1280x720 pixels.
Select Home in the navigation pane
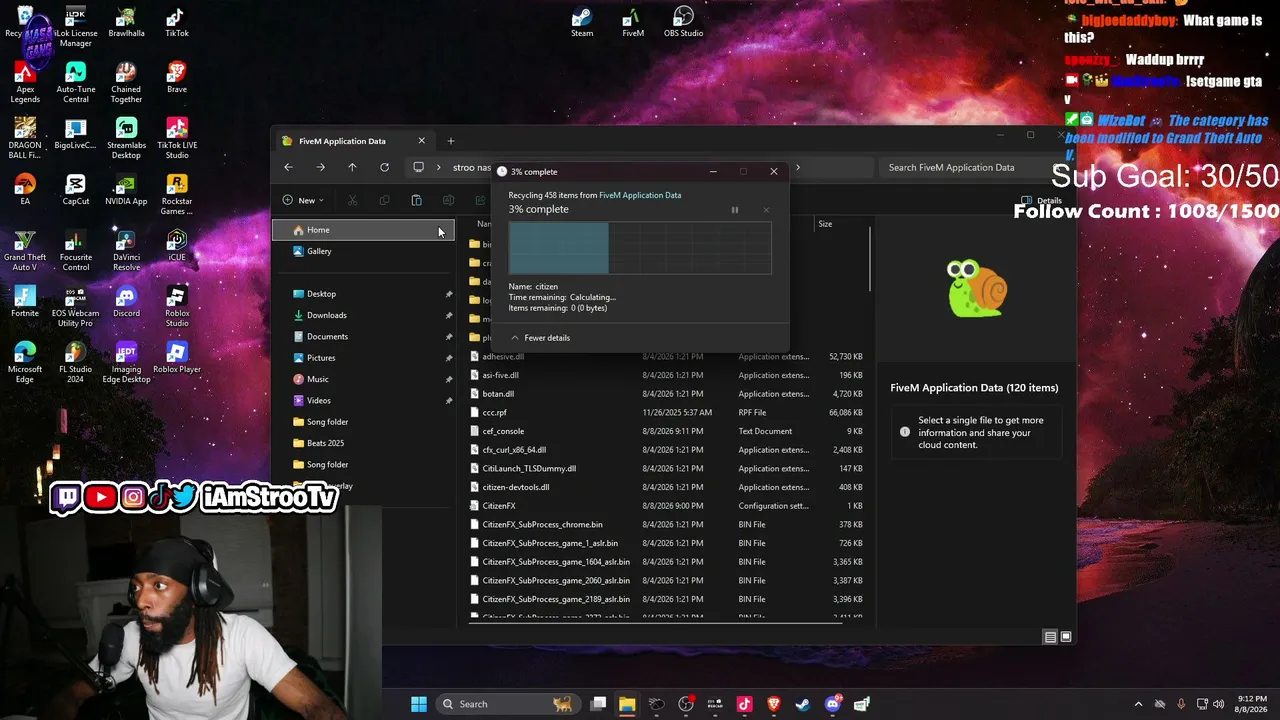tap(363, 230)
